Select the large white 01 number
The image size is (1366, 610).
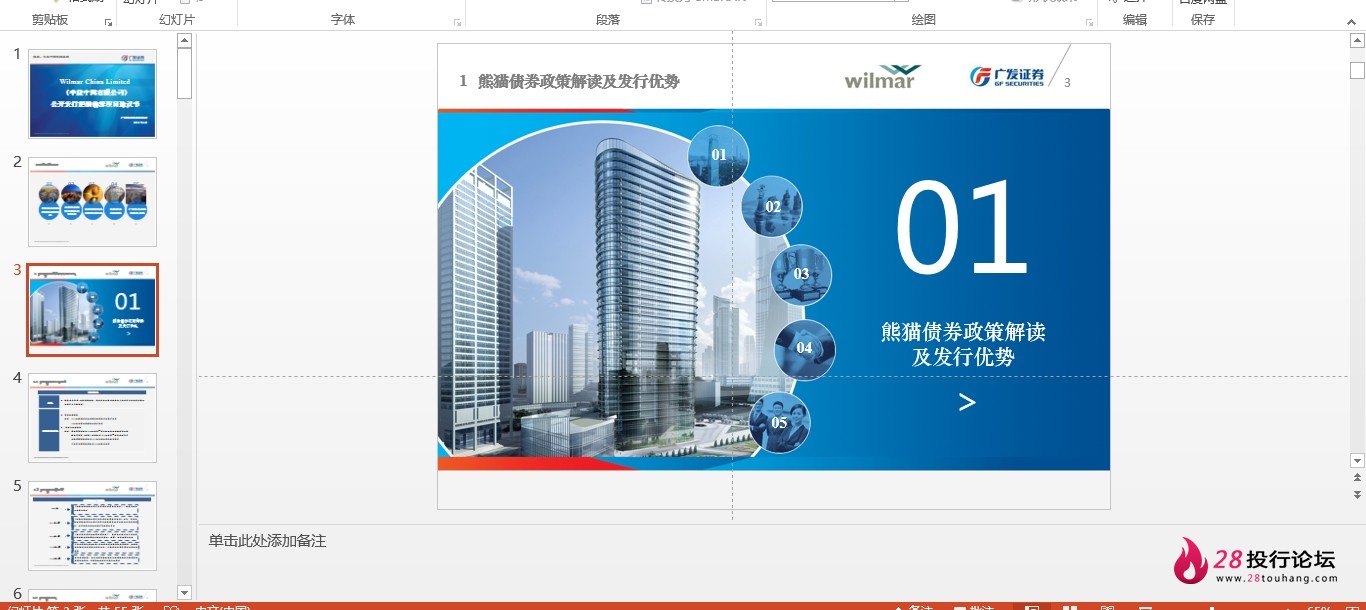[961, 227]
